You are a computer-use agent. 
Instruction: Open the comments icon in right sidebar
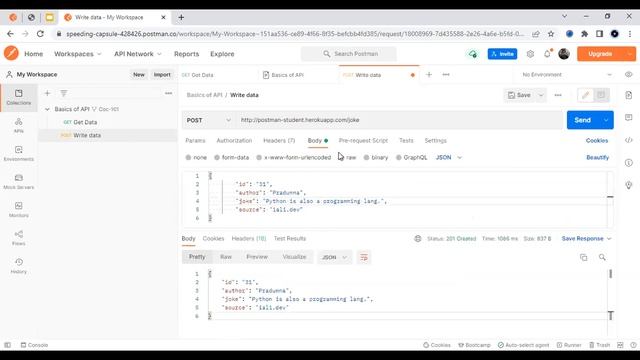pos(629,118)
